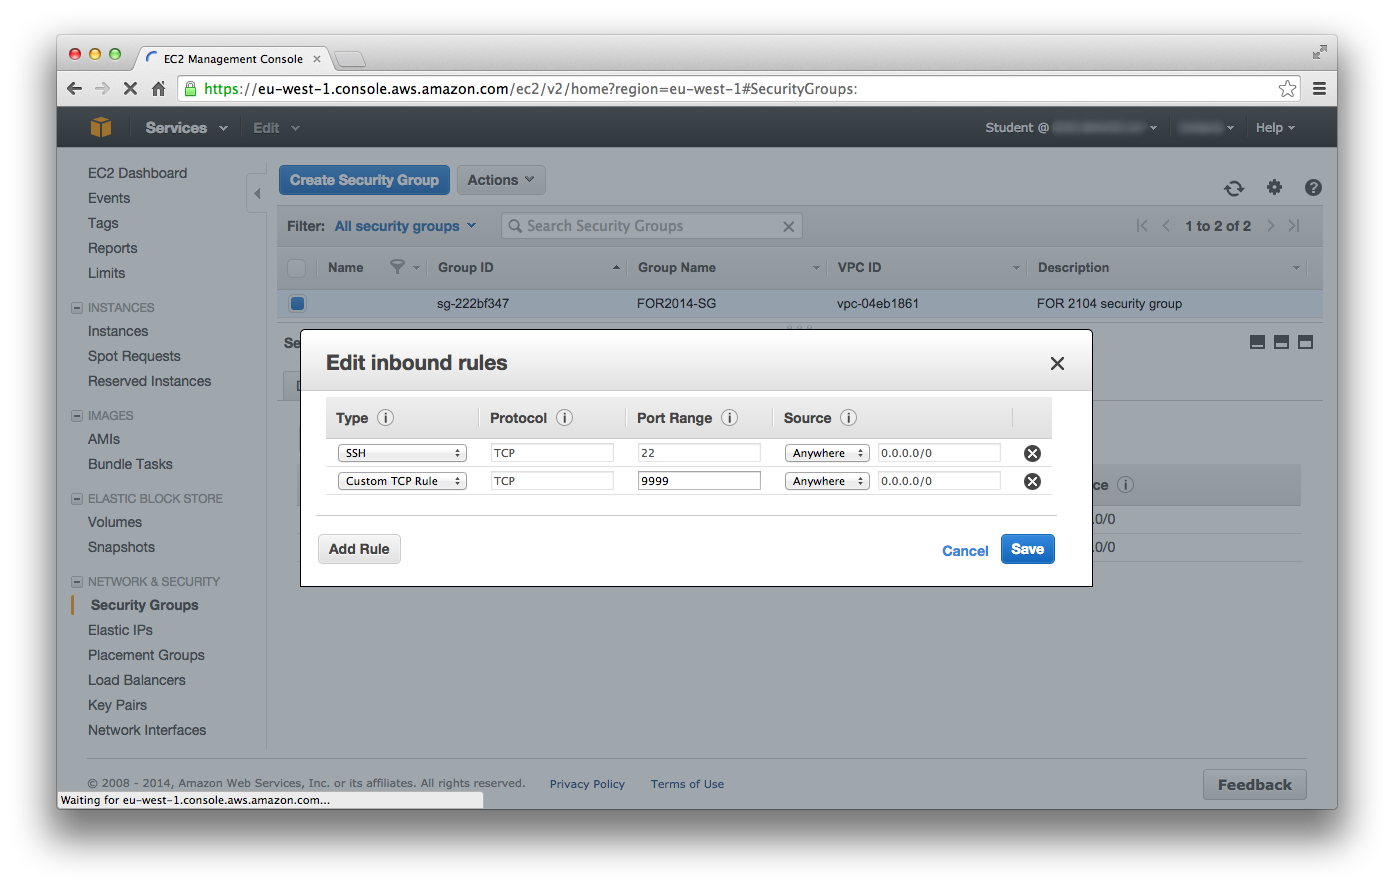The width and height of the screenshot is (1394, 888).
Task: Click the Search Security Groups field
Action: [651, 226]
